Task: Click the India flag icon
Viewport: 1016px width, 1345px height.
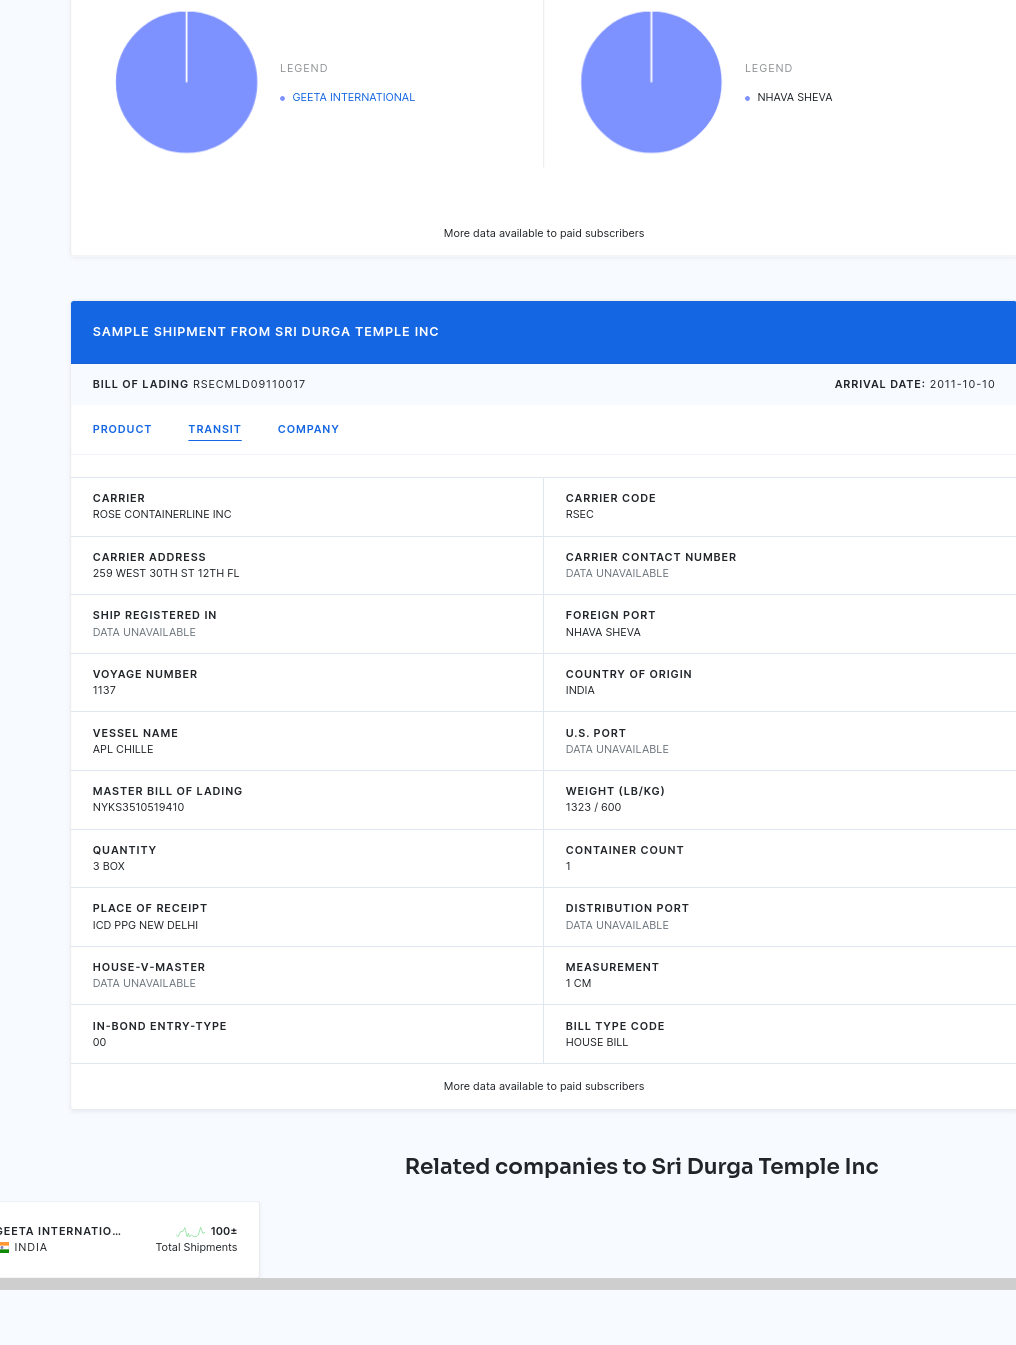Action: point(4,1247)
